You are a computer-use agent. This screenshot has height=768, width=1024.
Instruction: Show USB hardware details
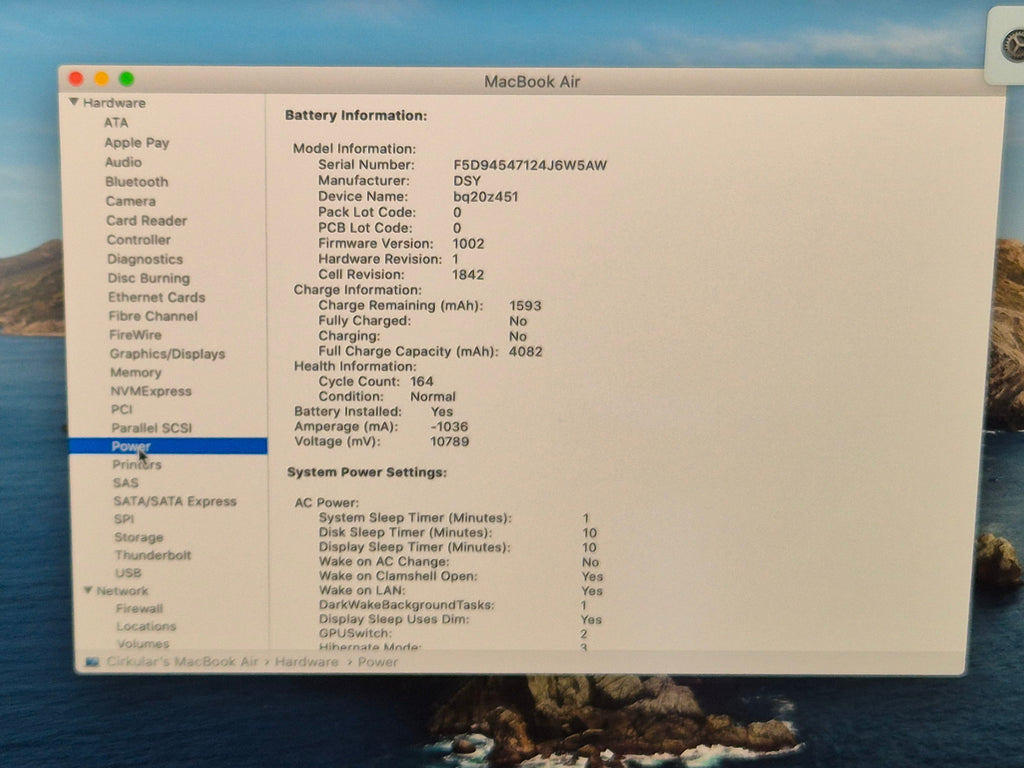point(128,573)
